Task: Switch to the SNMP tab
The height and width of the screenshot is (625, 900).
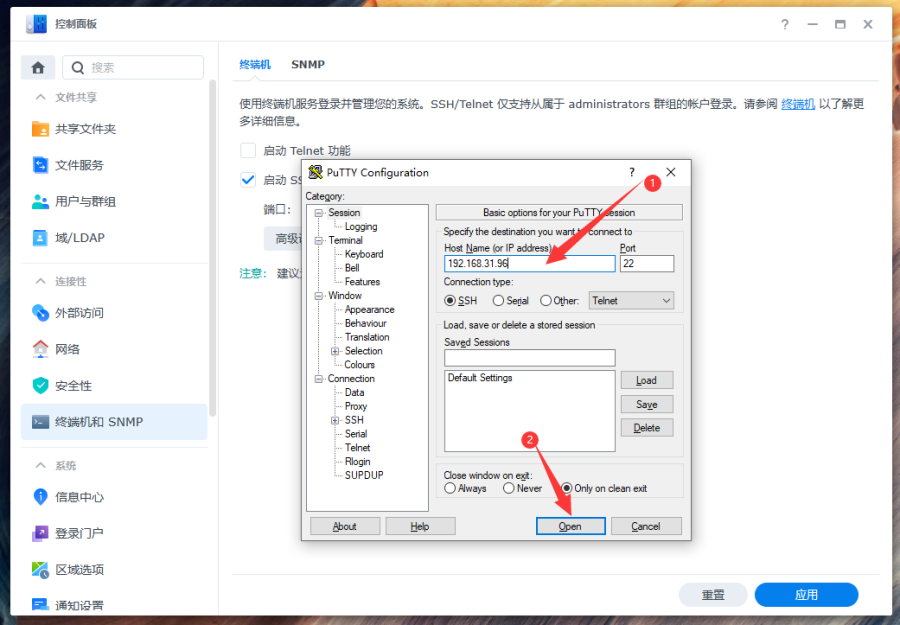Action: click(308, 64)
